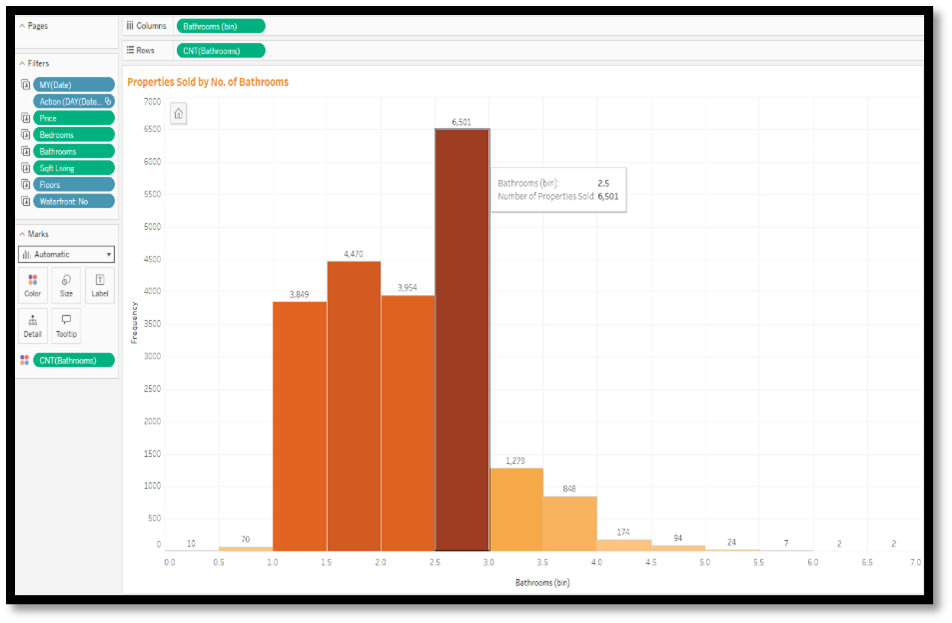Click the home reset view icon on chart
Image resolution: width=952 pixels, height=623 pixels.
[x=178, y=114]
